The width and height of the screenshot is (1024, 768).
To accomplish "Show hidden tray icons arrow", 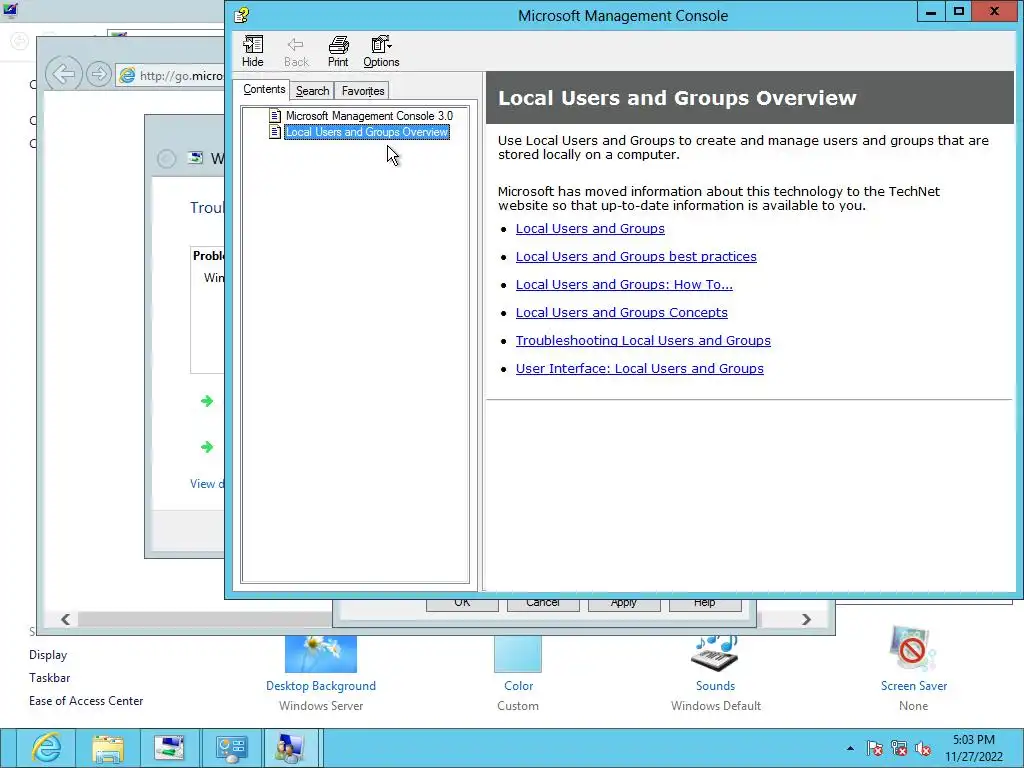I will pos(850,748).
